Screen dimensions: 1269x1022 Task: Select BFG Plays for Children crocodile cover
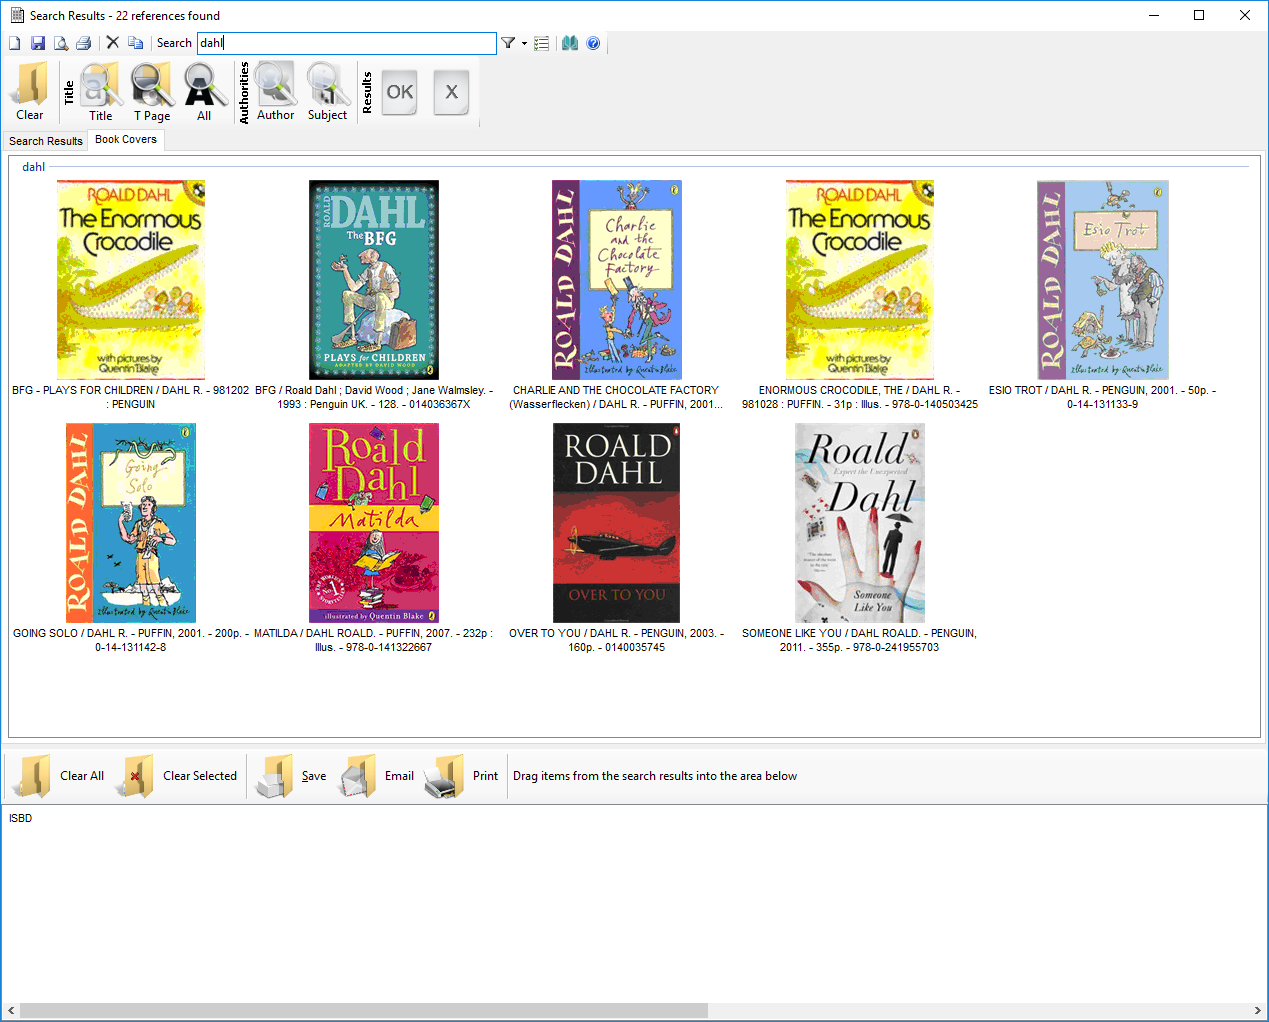click(x=131, y=280)
